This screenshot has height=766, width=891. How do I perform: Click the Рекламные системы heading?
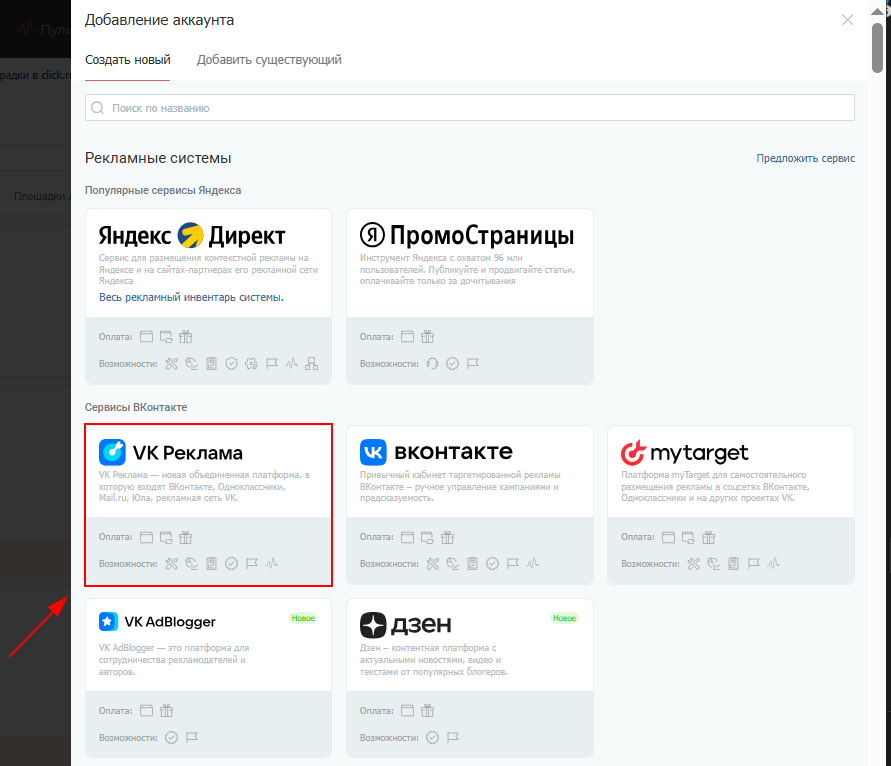click(158, 158)
